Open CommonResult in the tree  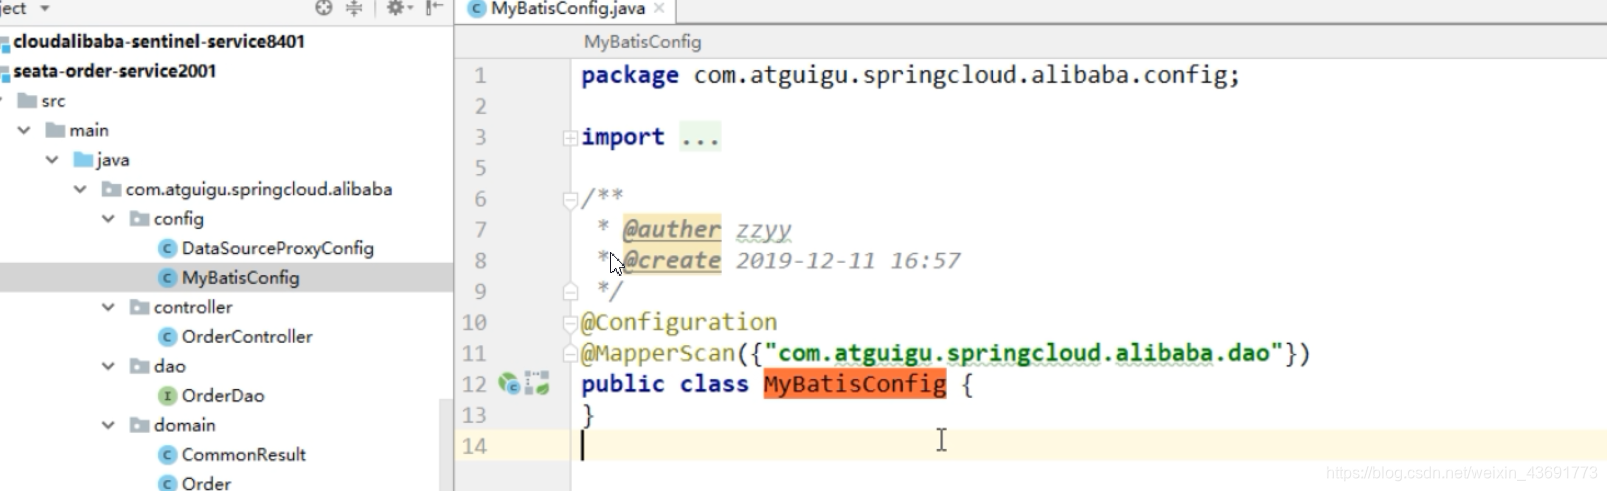point(243,455)
